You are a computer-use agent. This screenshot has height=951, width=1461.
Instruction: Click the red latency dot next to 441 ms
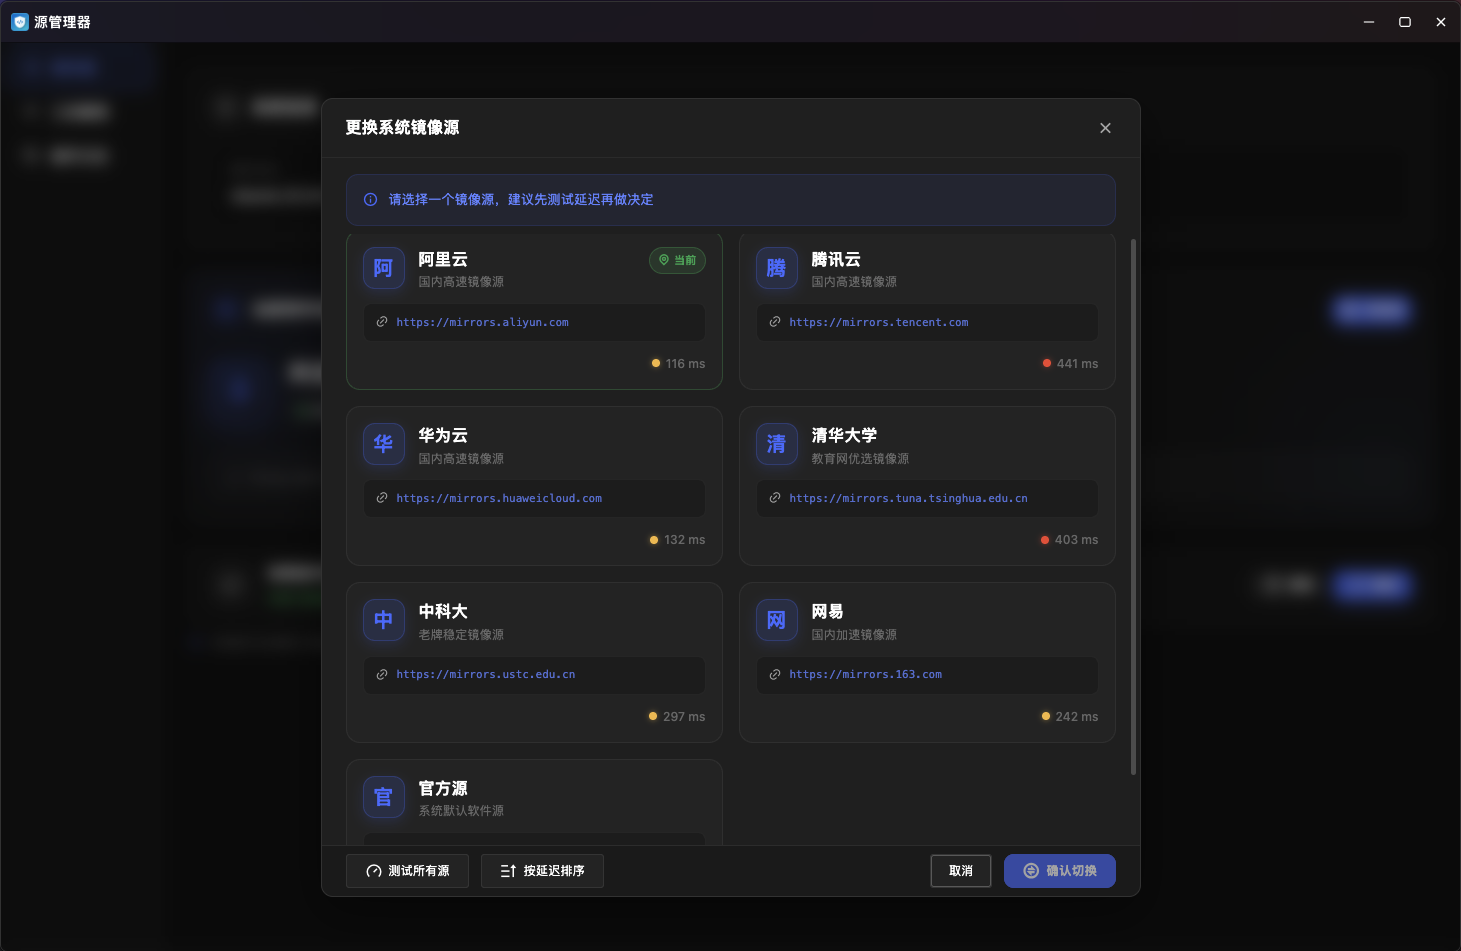click(1047, 363)
